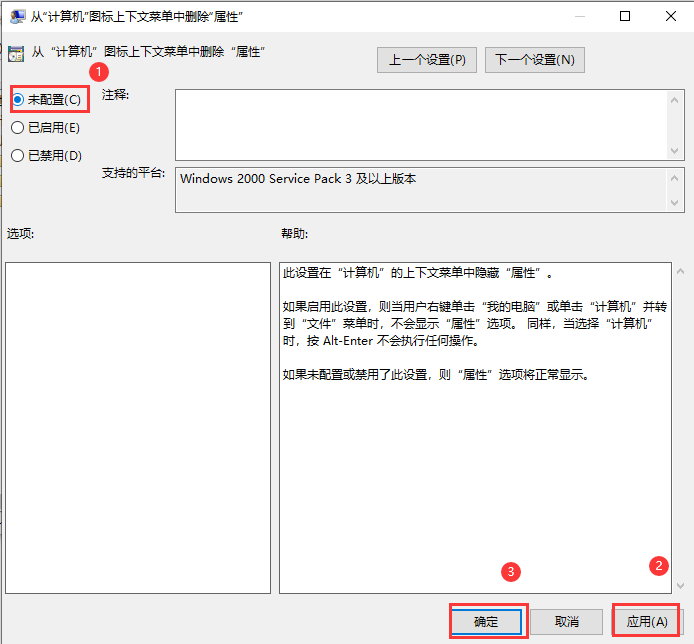The image size is (694, 644).
Task: Click help panel scroll down arrow
Action: (680, 586)
